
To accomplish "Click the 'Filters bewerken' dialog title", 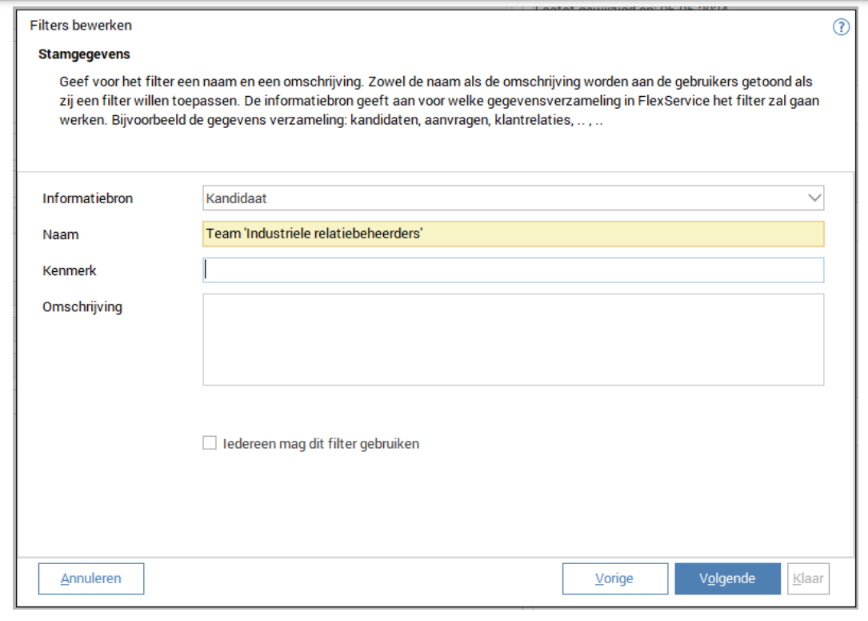I will (81, 26).
